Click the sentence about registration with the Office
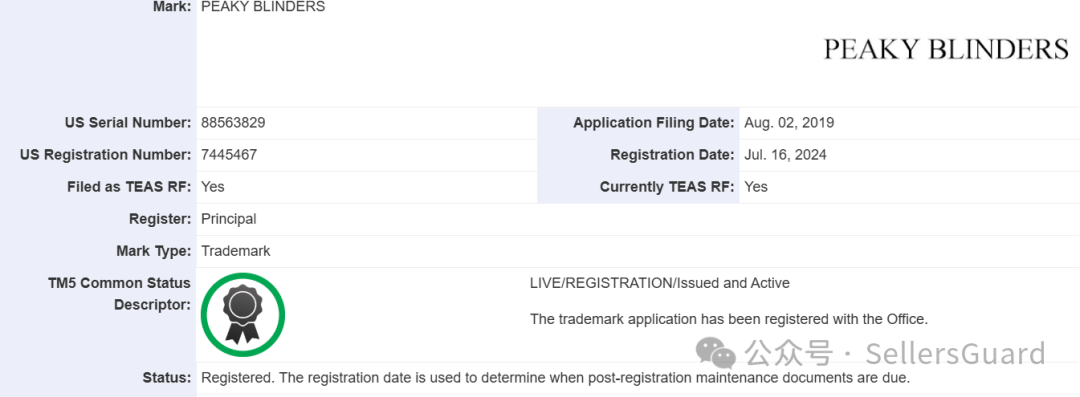 (729, 319)
